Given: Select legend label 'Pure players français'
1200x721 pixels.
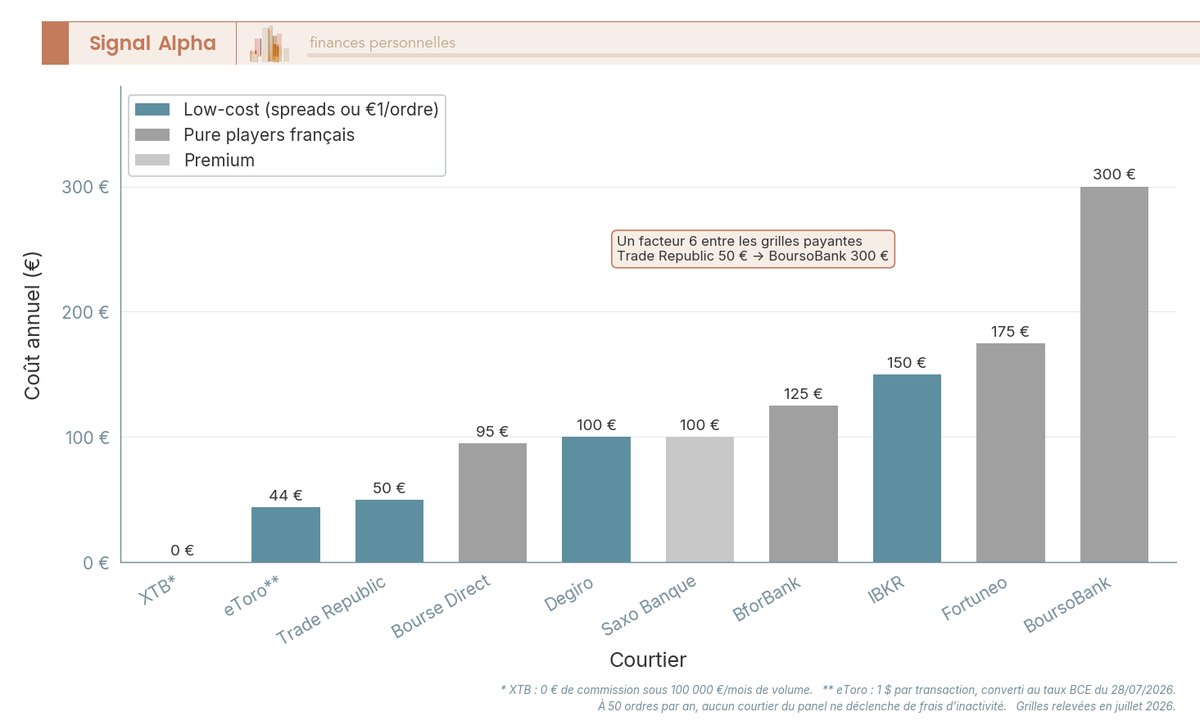Looking at the screenshot, I should click(x=269, y=135).
